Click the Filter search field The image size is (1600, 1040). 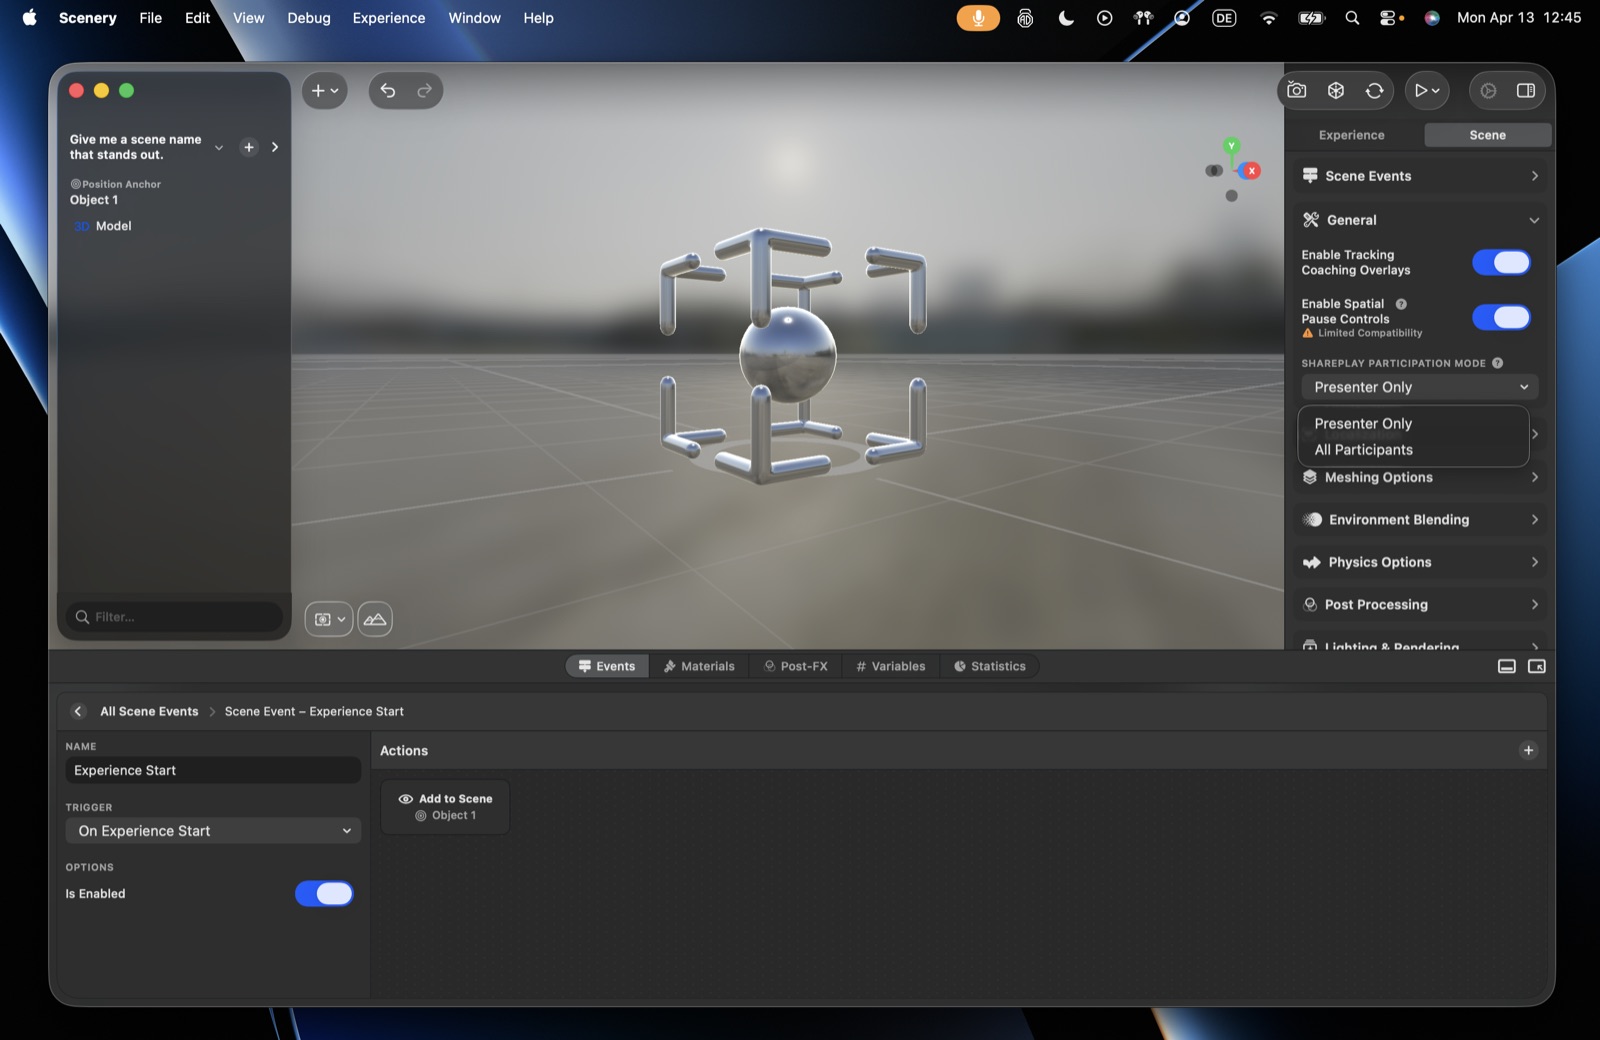tap(174, 617)
